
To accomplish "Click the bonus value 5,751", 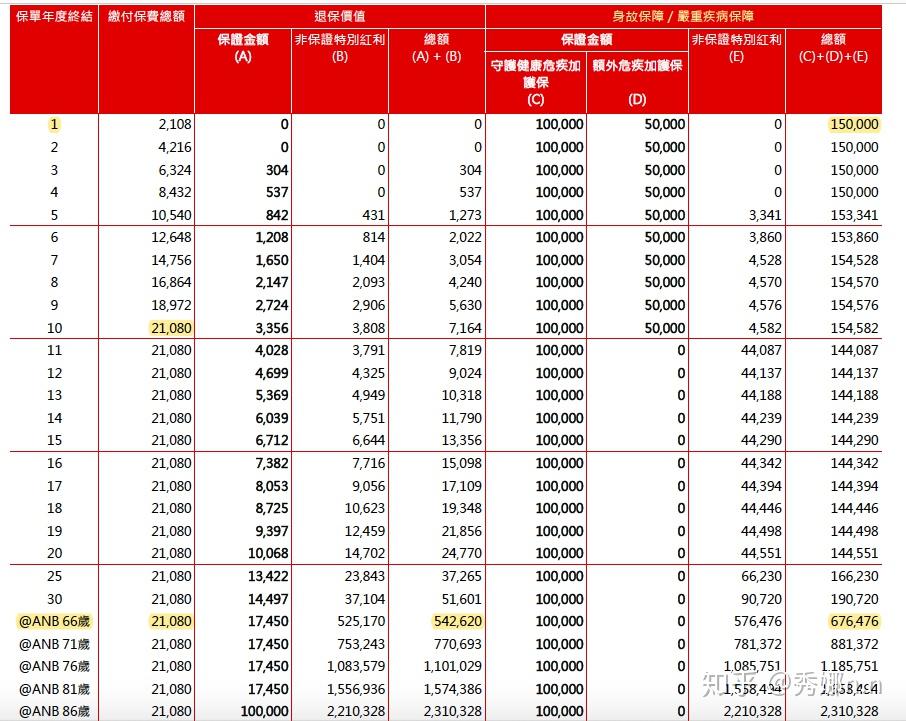I will [x=369, y=418].
